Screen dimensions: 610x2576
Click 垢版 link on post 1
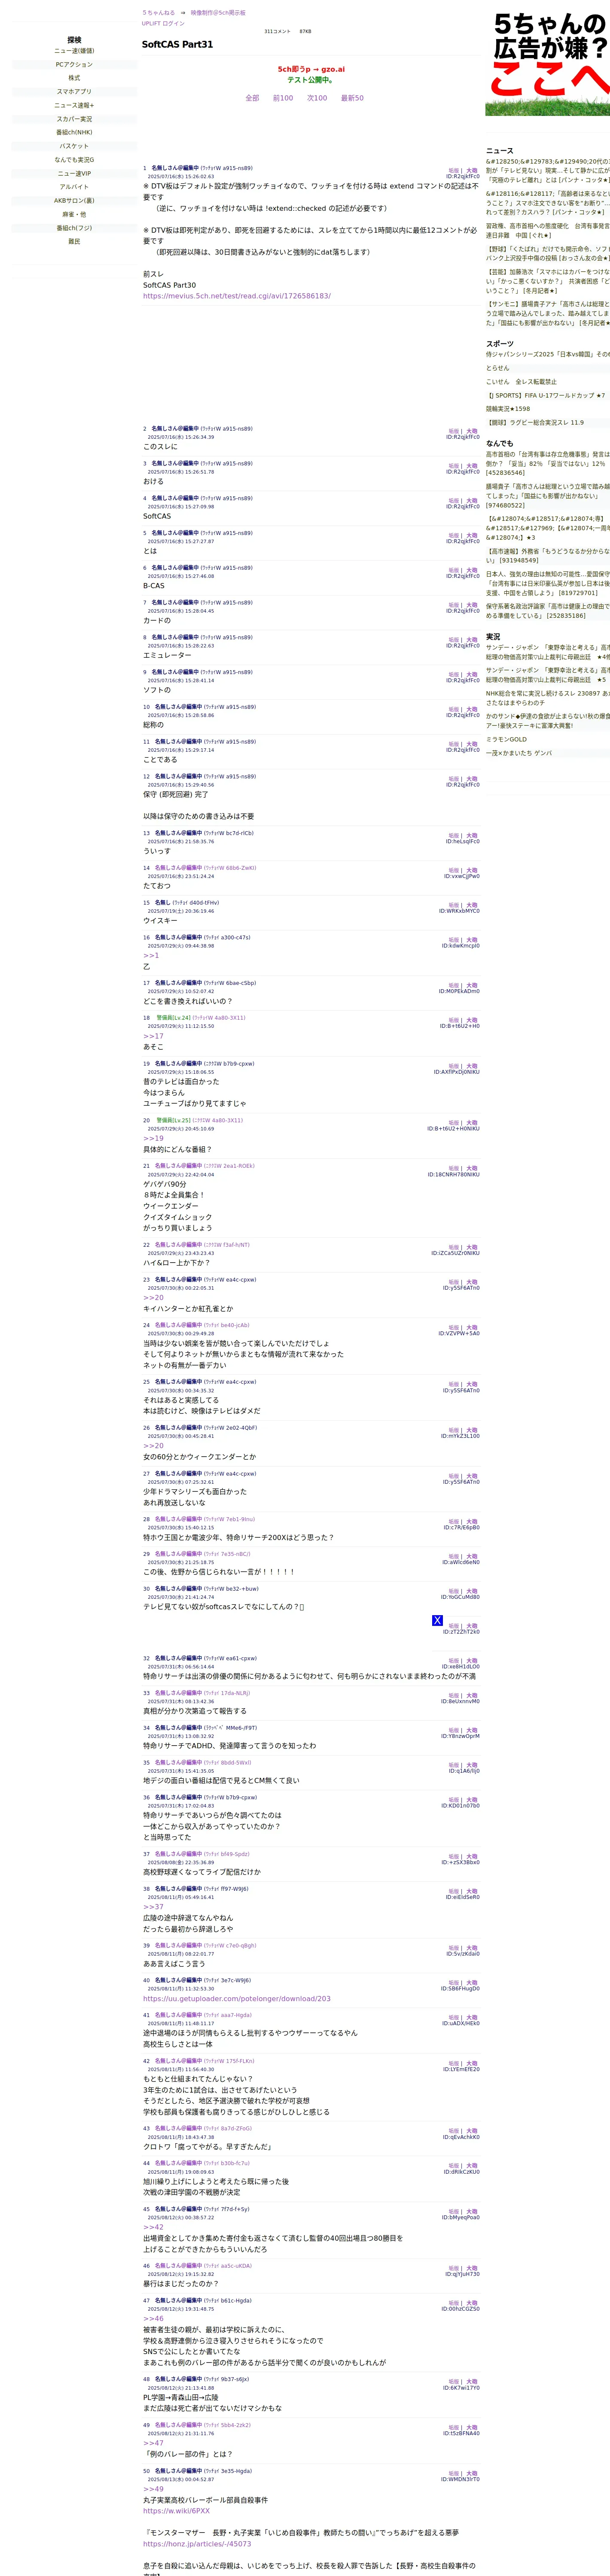click(x=454, y=170)
